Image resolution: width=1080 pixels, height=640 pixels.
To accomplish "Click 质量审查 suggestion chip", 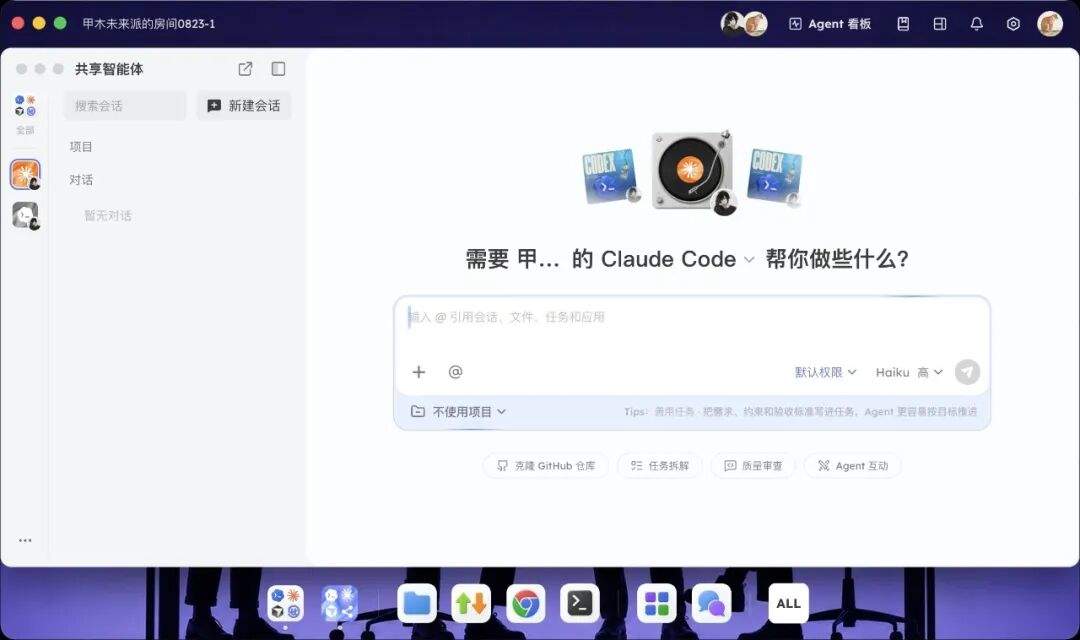I will point(753,466).
